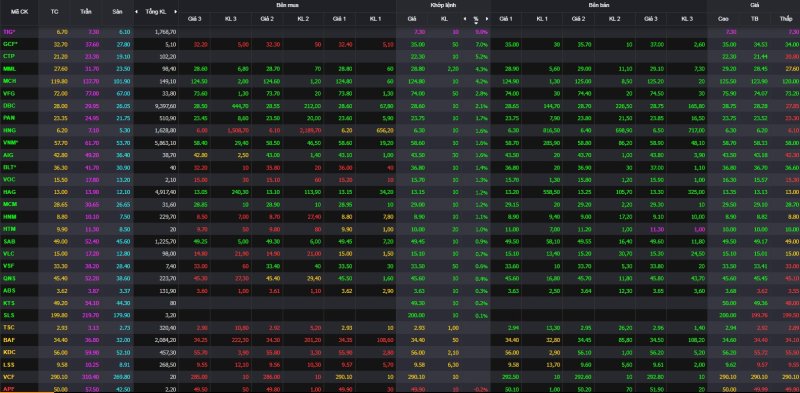Image resolution: width=800 pixels, height=393 pixels.
Task: Open the QNS stock symbol
Action: 9,278
